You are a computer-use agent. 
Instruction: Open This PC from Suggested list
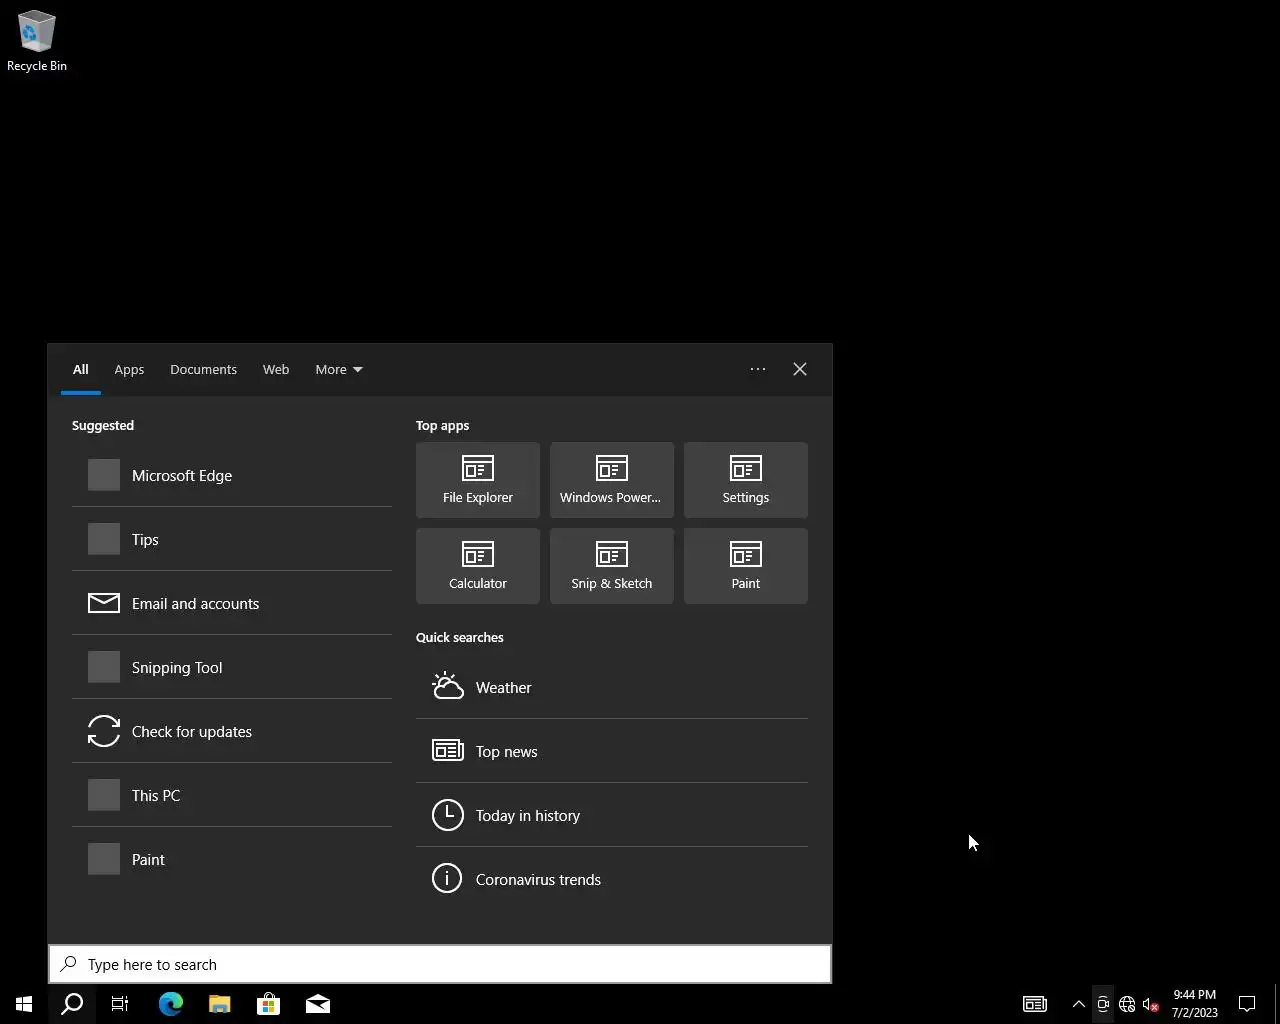click(232, 795)
